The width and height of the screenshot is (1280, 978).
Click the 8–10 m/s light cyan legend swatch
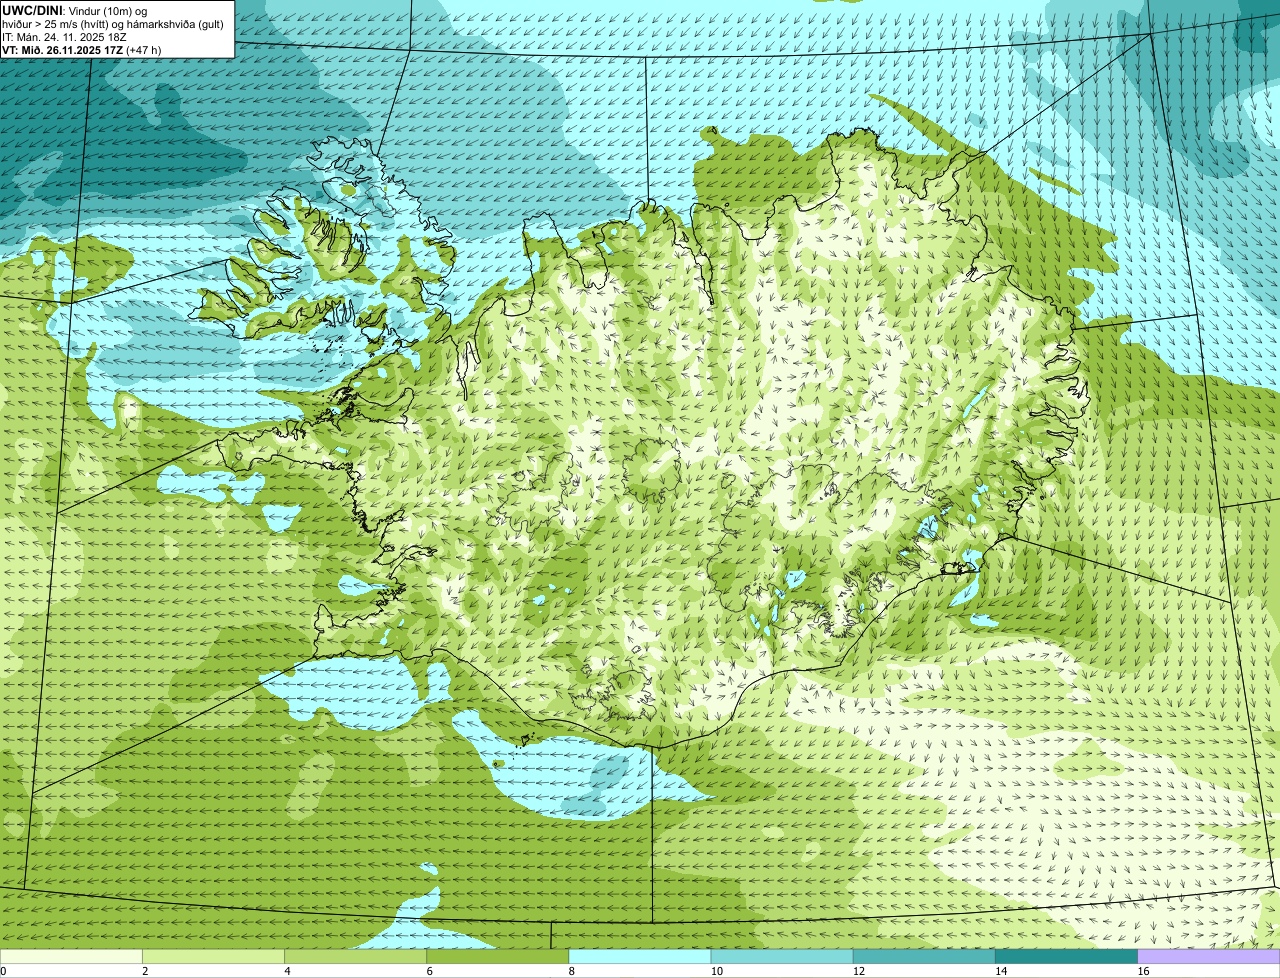pyautogui.click(x=640, y=957)
